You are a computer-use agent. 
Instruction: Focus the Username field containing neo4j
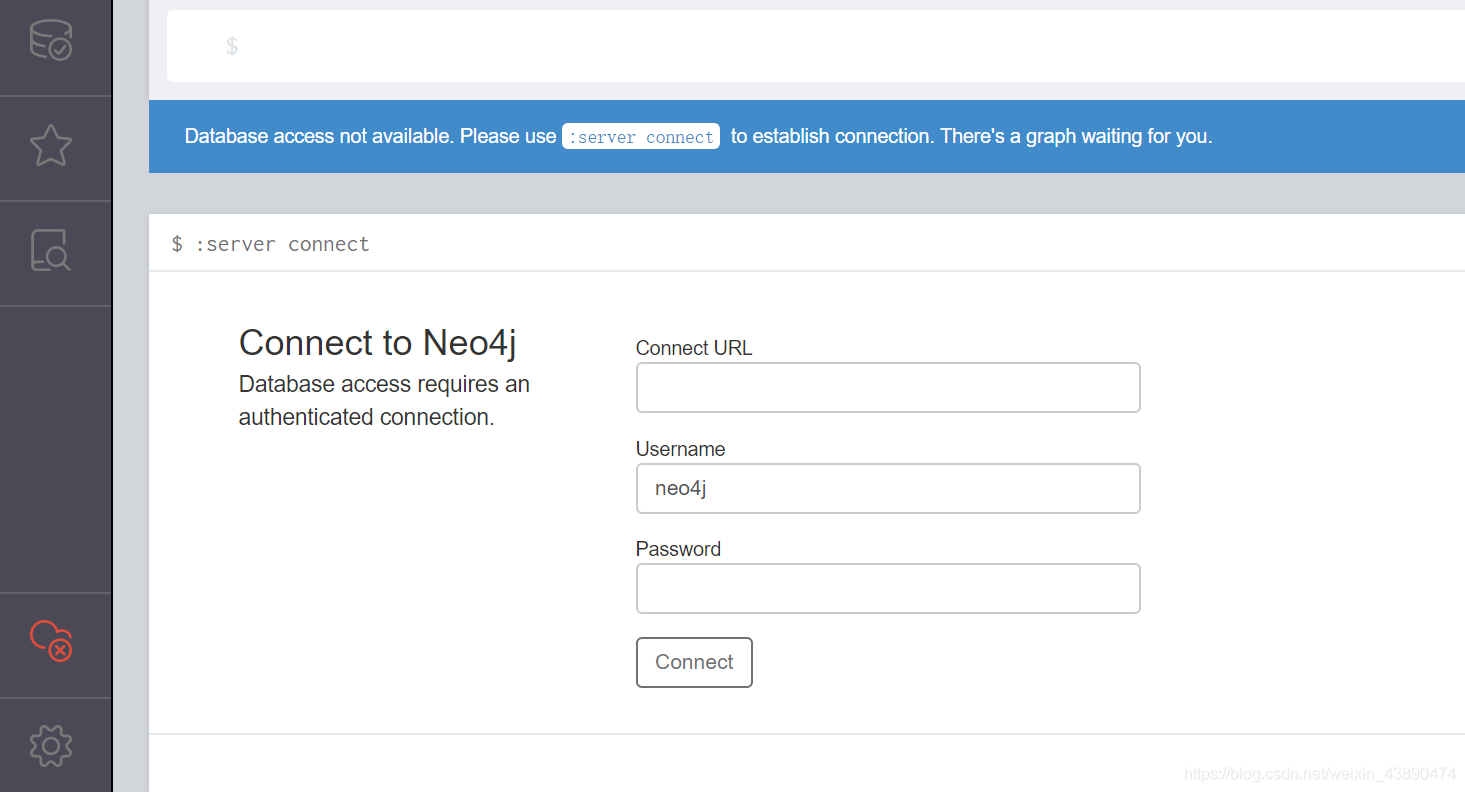pyautogui.click(x=888, y=488)
